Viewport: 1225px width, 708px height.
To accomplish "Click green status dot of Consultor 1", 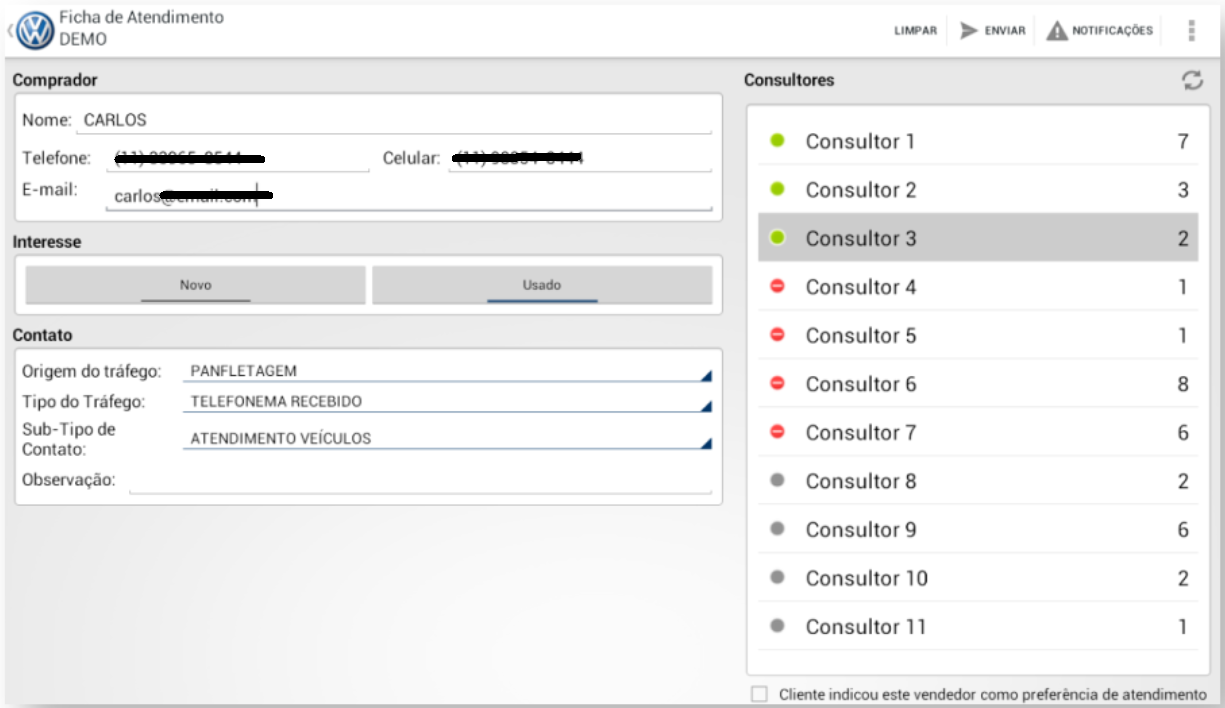I will point(777,142).
